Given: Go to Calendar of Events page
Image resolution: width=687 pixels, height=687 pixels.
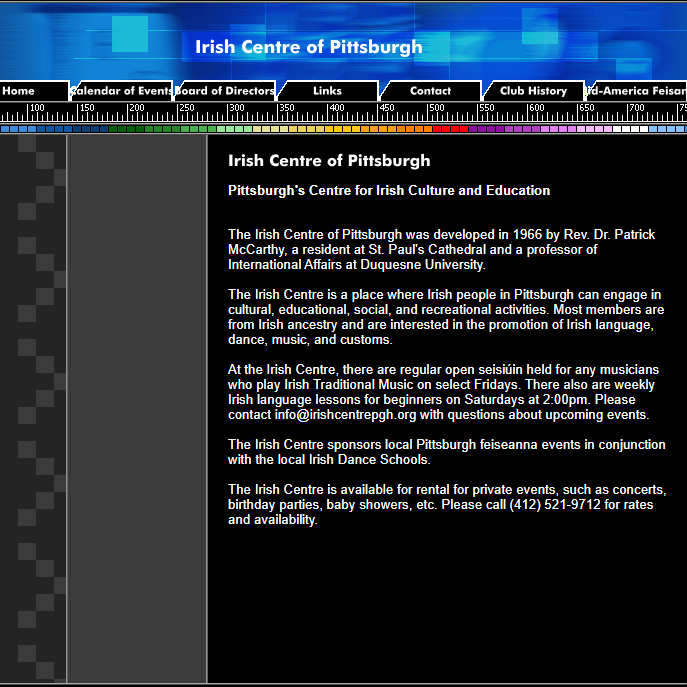Looking at the screenshot, I should 121,91.
